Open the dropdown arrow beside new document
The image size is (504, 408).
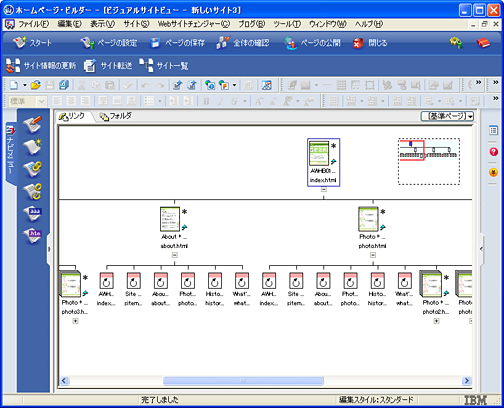pos(24,85)
